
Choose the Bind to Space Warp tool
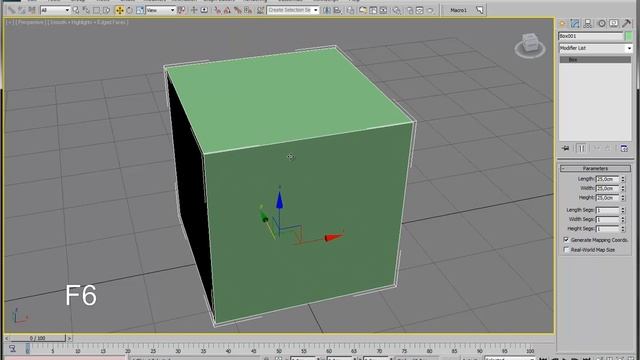click(x=31, y=10)
